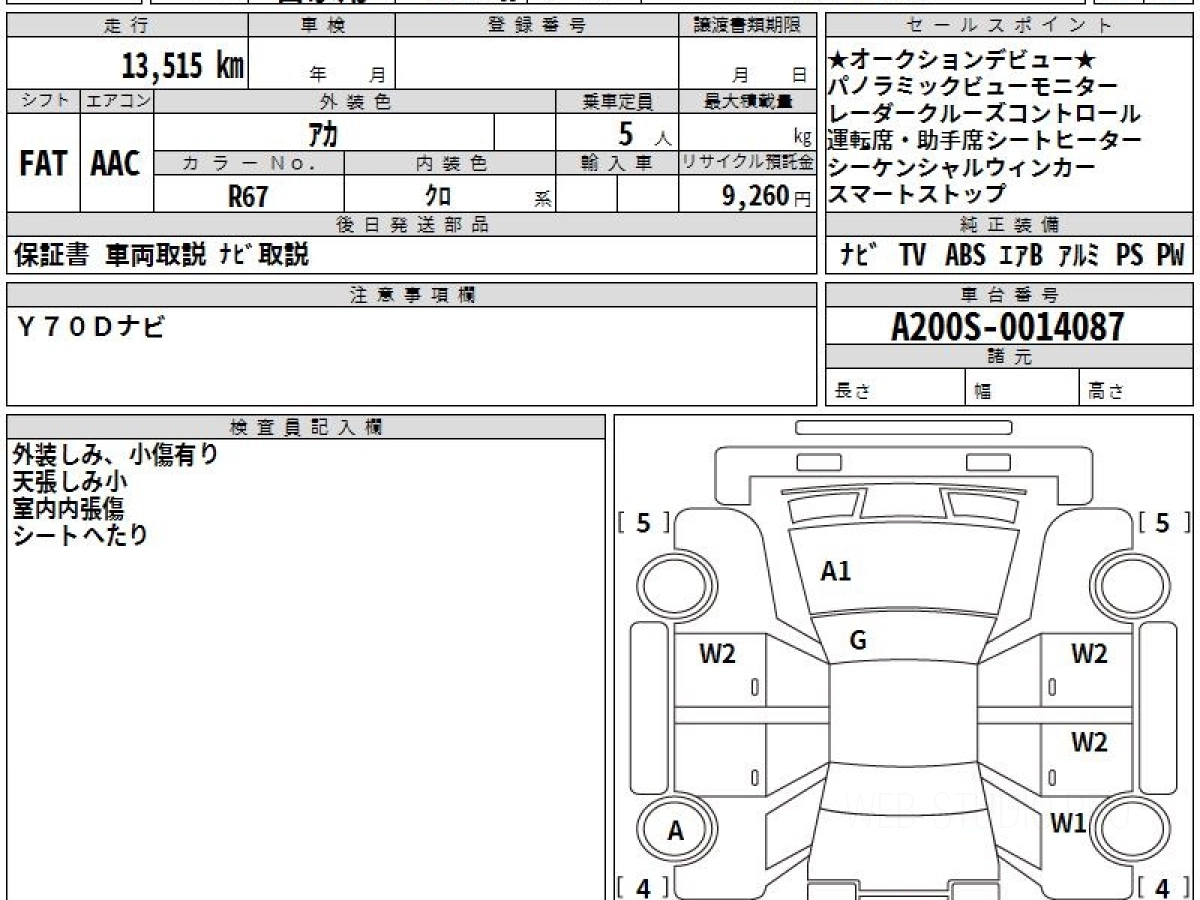Select the パノラミックビューモニター line
1200x900 pixels.
pyautogui.click(x=973, y=87)
